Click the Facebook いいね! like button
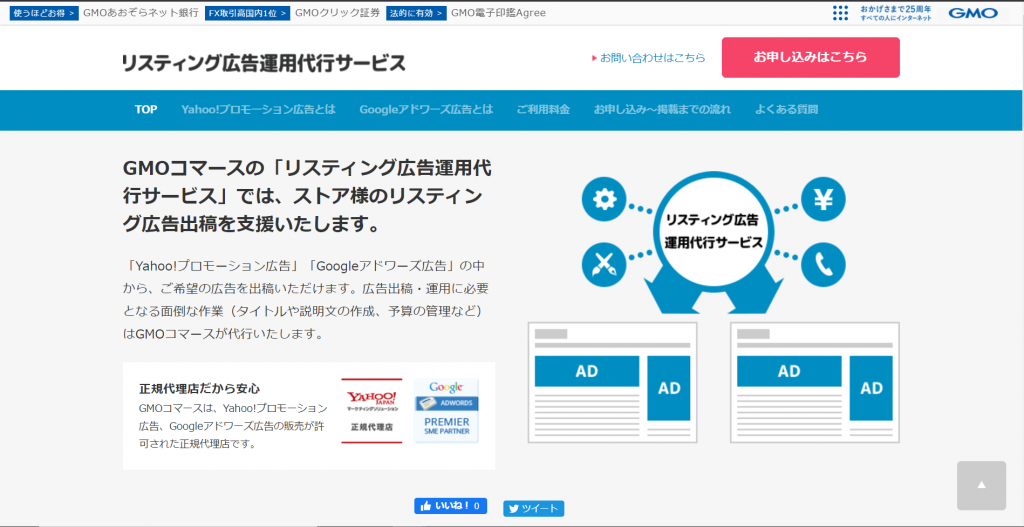This screenshot has width=1024, height=527. click(450, 505)
